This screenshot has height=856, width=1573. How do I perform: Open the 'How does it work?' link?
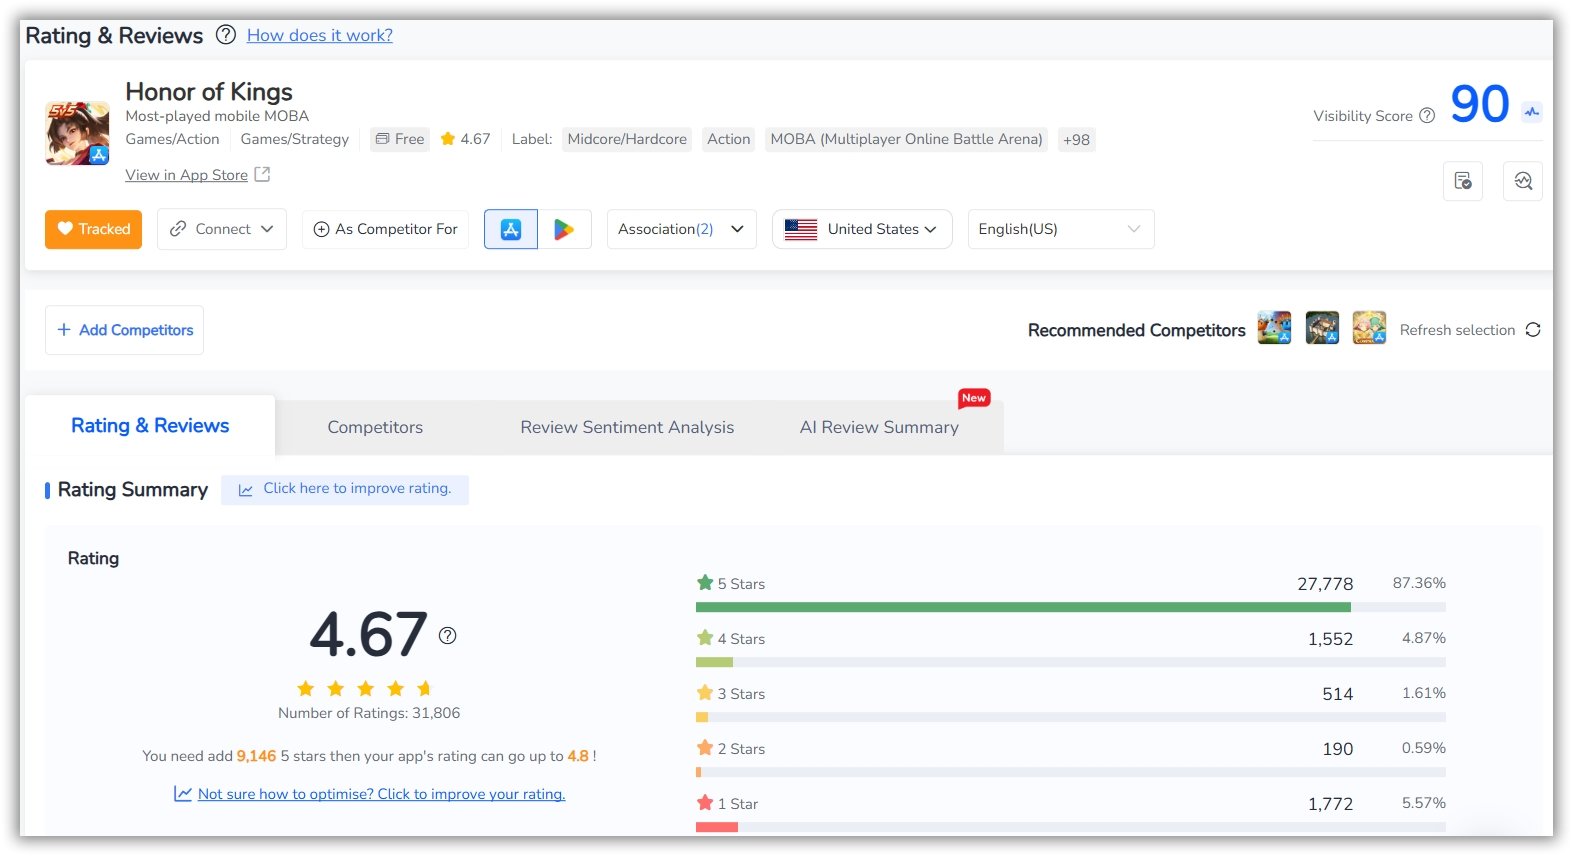(x=320, y=35)
